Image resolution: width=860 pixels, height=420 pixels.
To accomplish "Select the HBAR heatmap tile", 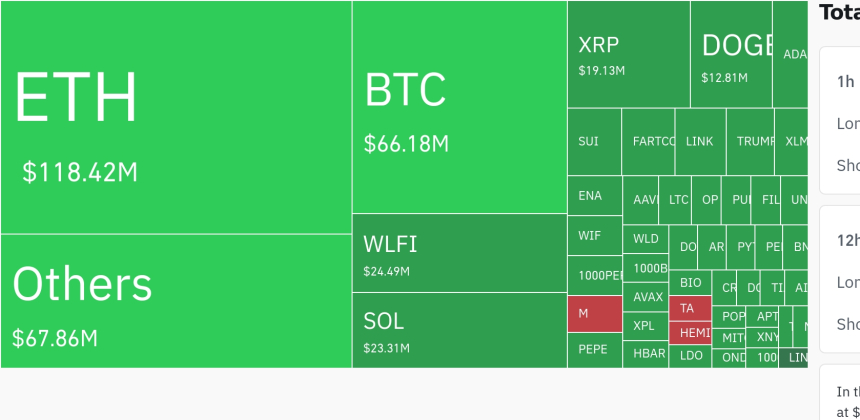I will click(648, 354).
